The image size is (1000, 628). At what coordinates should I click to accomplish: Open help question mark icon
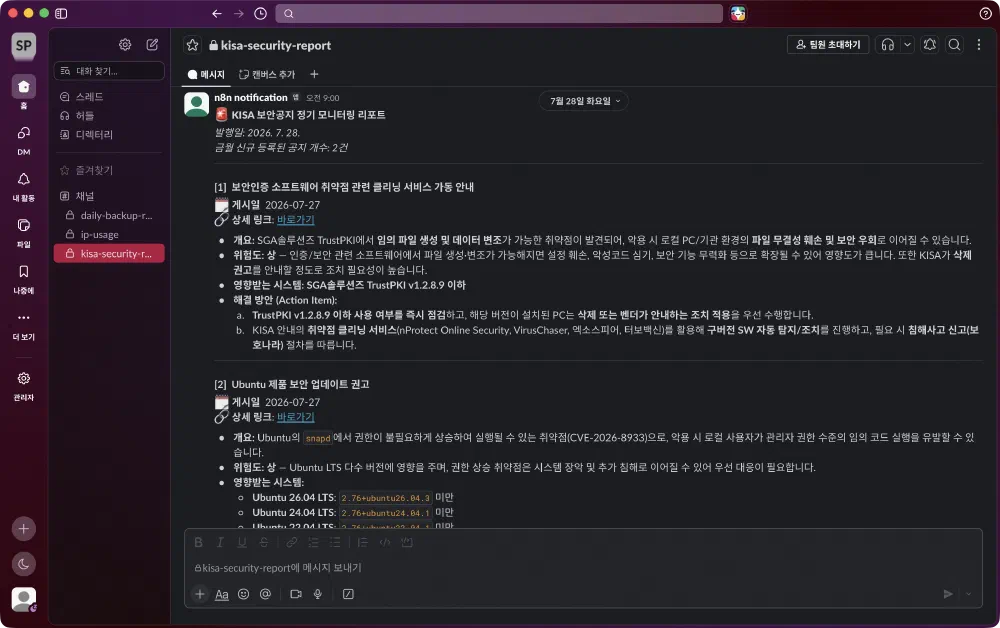pyautogui.click(x=985, y=13)
